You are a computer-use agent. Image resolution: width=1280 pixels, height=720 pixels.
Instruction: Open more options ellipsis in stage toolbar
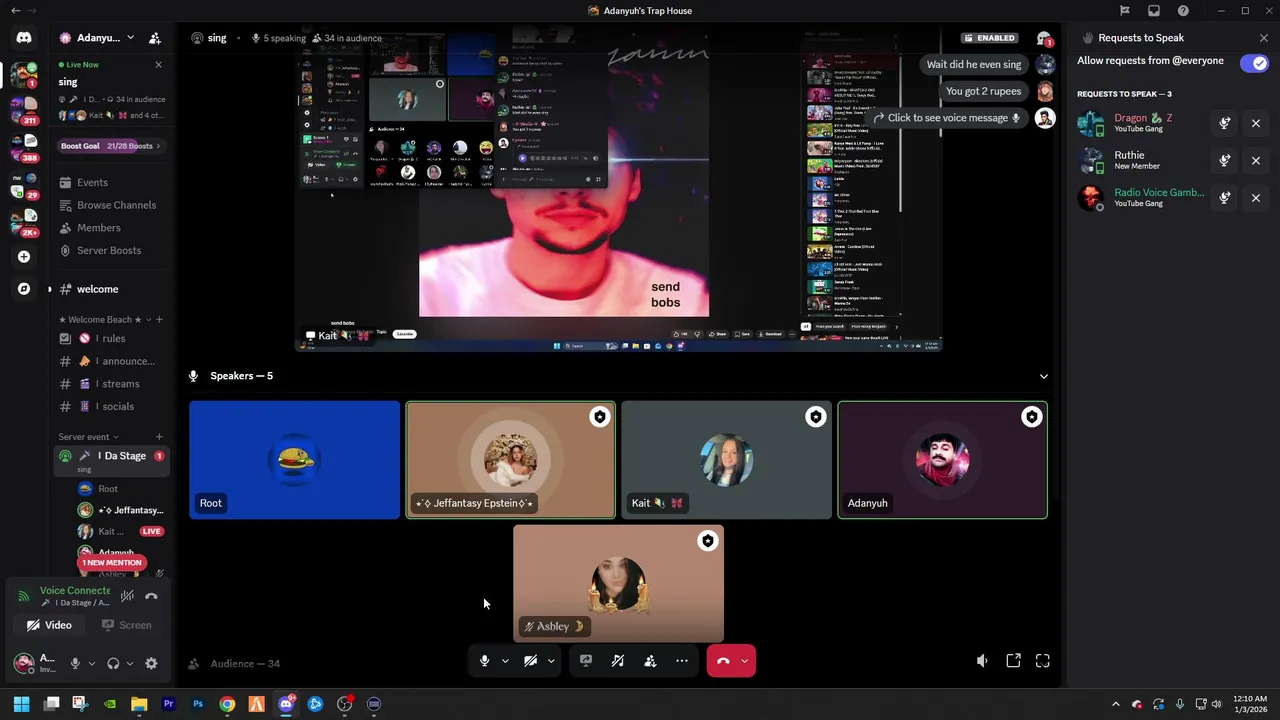pyautogui.click(x=682, y=661)
